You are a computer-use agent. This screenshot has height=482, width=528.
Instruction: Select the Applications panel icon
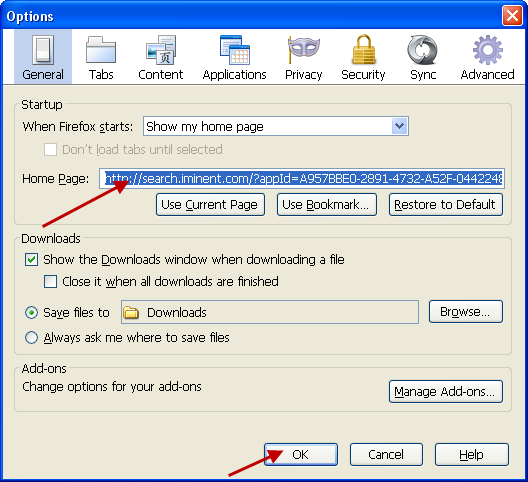click(235, 50)
